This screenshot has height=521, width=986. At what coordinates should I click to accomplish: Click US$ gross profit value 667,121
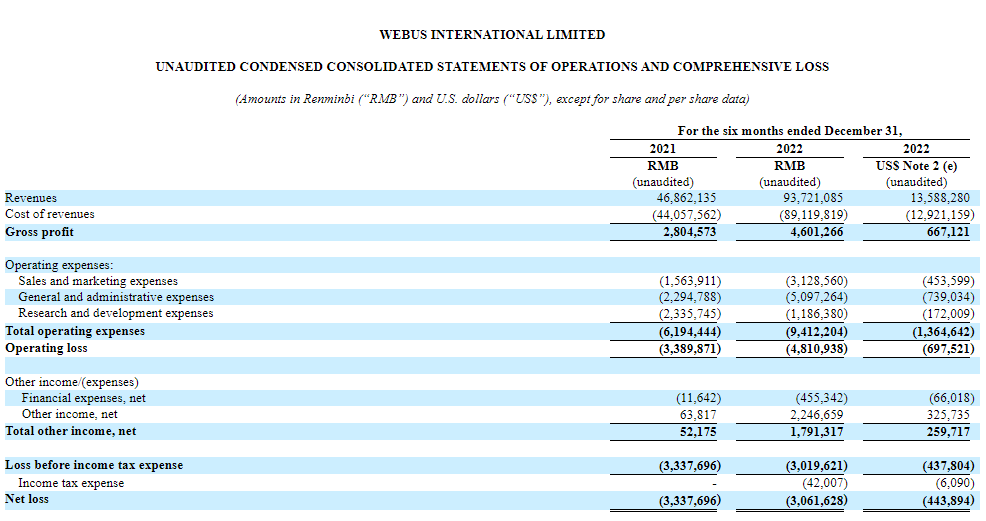[x=942, y=231]
